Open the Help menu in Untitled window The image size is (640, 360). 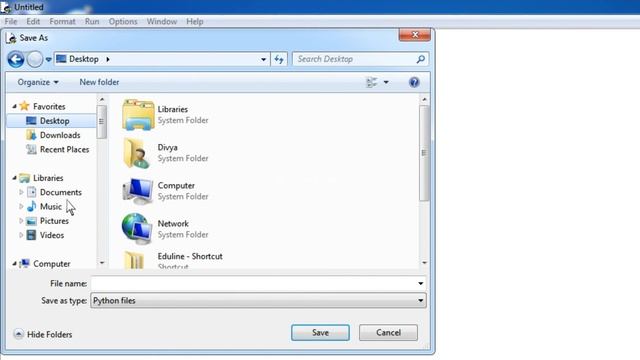[195, 22]
